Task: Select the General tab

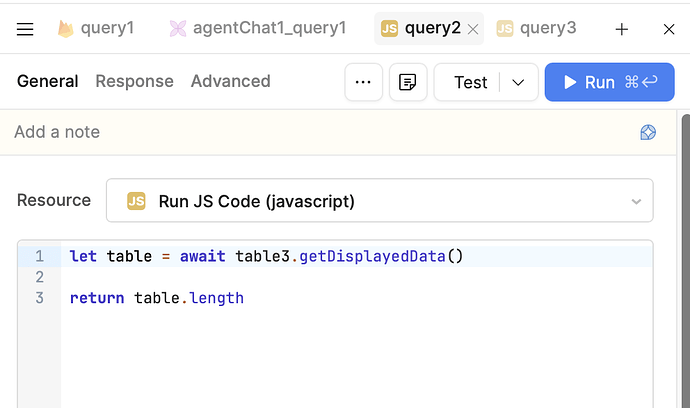Action: tap(47, 81)
